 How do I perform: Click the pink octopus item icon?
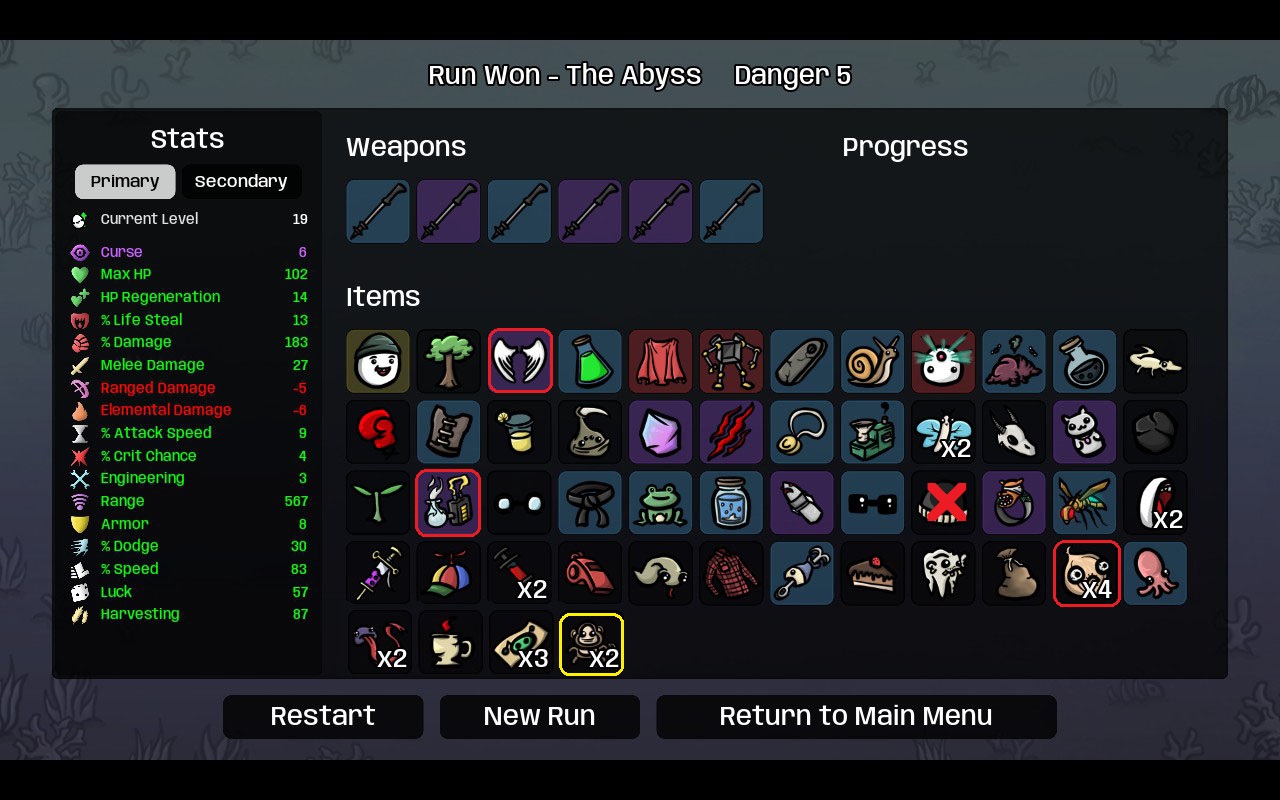point(1156,574)
